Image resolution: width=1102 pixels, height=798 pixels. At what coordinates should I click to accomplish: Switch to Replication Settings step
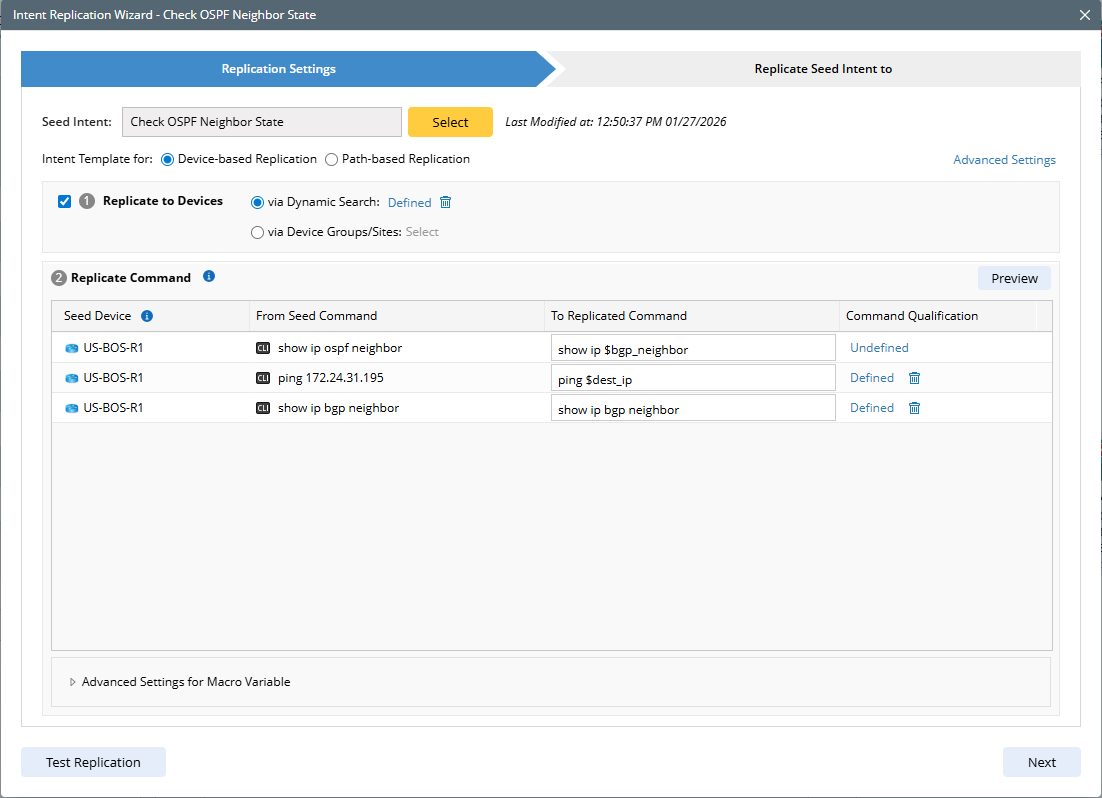(x=278, y=69)
